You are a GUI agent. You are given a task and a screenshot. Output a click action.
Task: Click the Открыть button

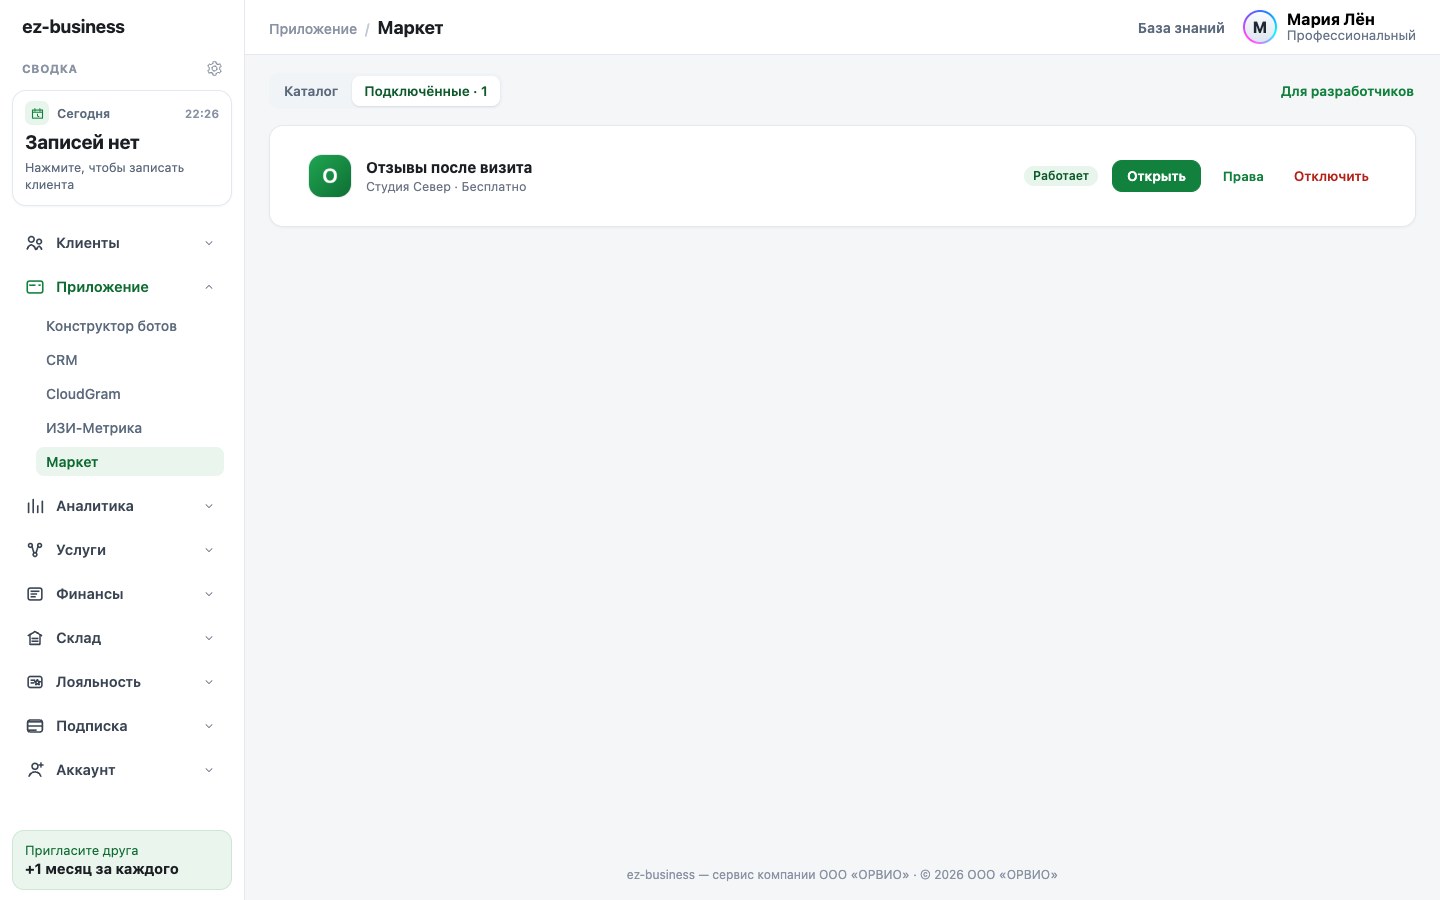coord(1156,176)
